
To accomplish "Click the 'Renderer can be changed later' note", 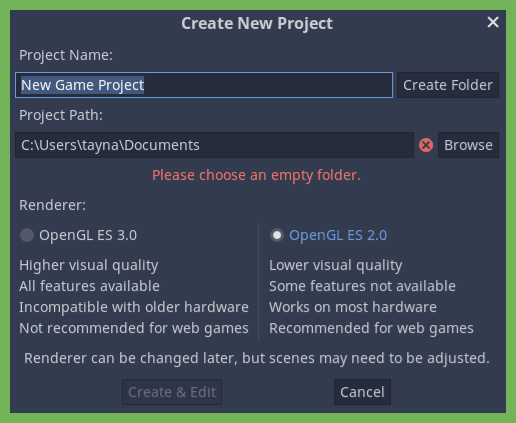I will 257,358.
